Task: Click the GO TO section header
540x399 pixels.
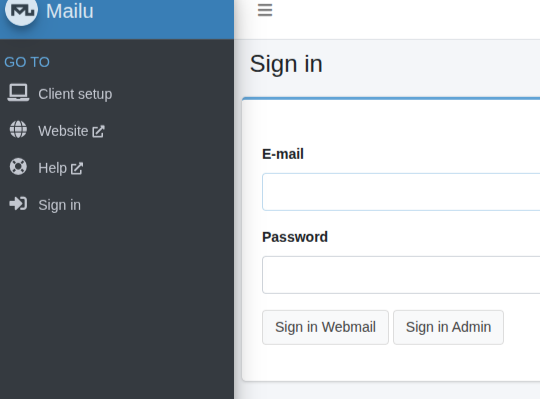Action: 27,62
